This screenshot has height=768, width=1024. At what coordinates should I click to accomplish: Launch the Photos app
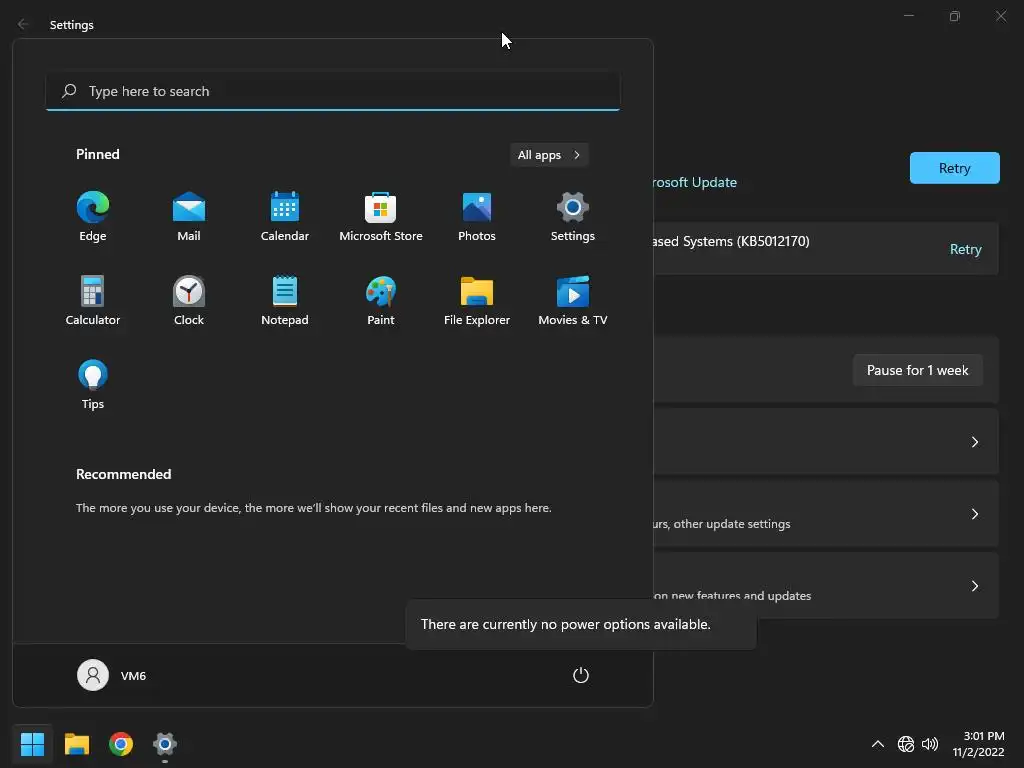477,216
